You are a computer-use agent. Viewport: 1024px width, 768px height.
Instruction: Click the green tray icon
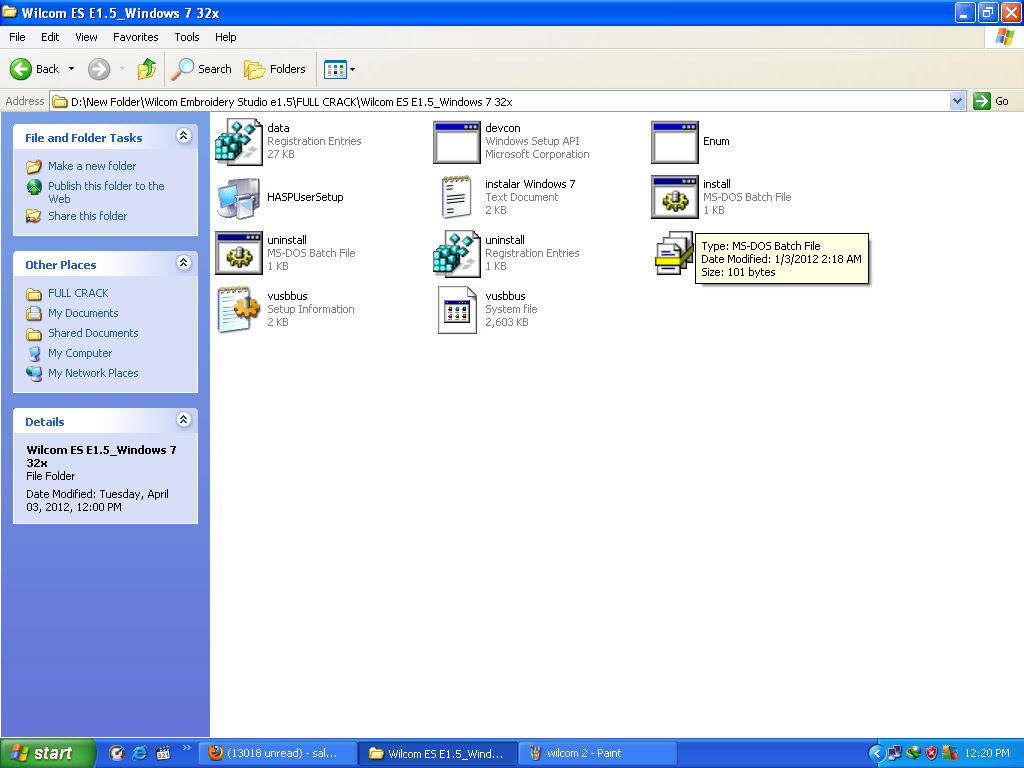coord(913,754)
